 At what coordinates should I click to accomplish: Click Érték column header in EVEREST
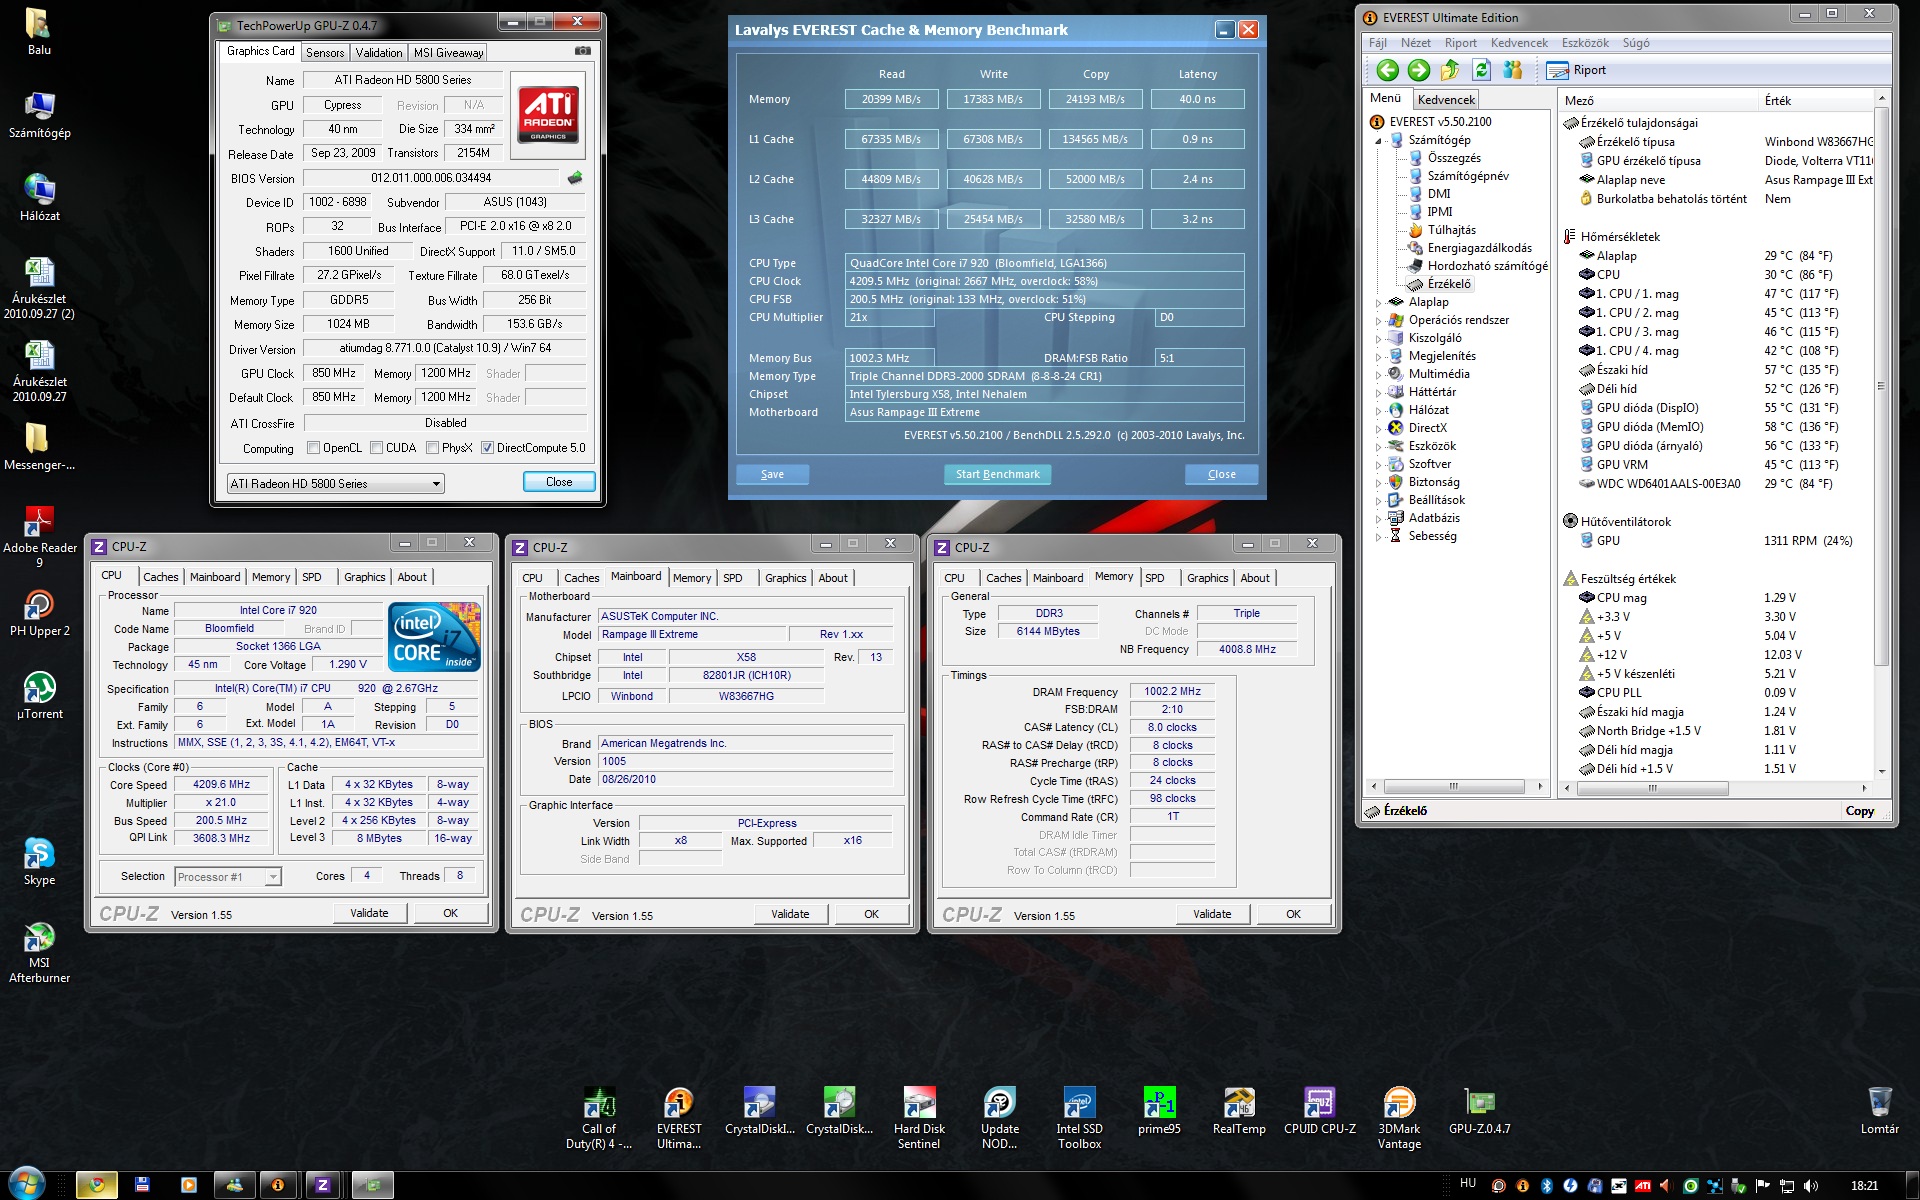pyautogui.click(x=1814, y=100)
